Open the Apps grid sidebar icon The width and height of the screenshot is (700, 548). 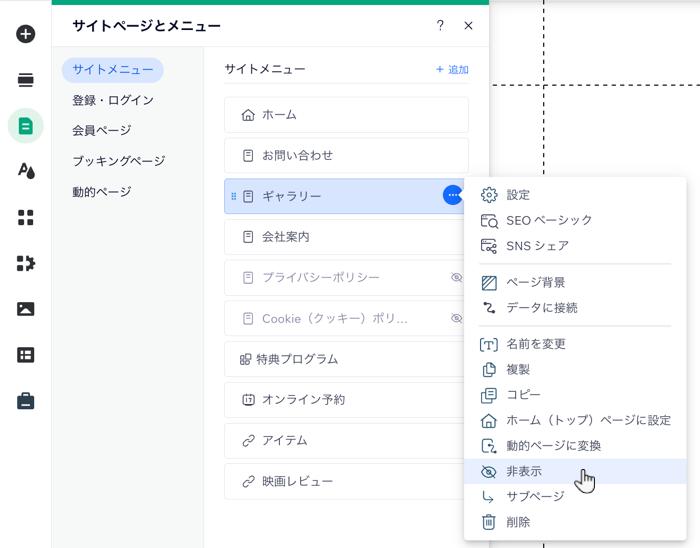pos(25,217)
